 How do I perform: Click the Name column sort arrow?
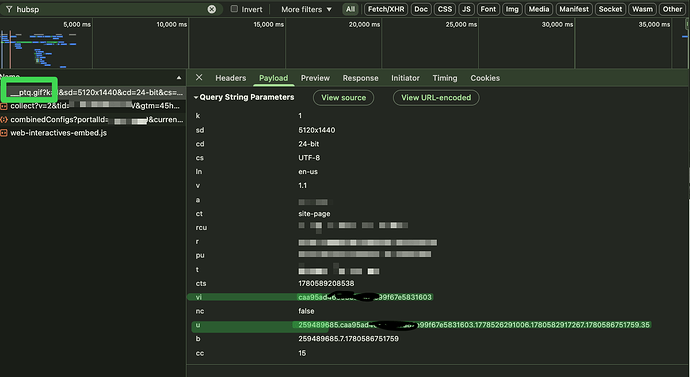179,77
